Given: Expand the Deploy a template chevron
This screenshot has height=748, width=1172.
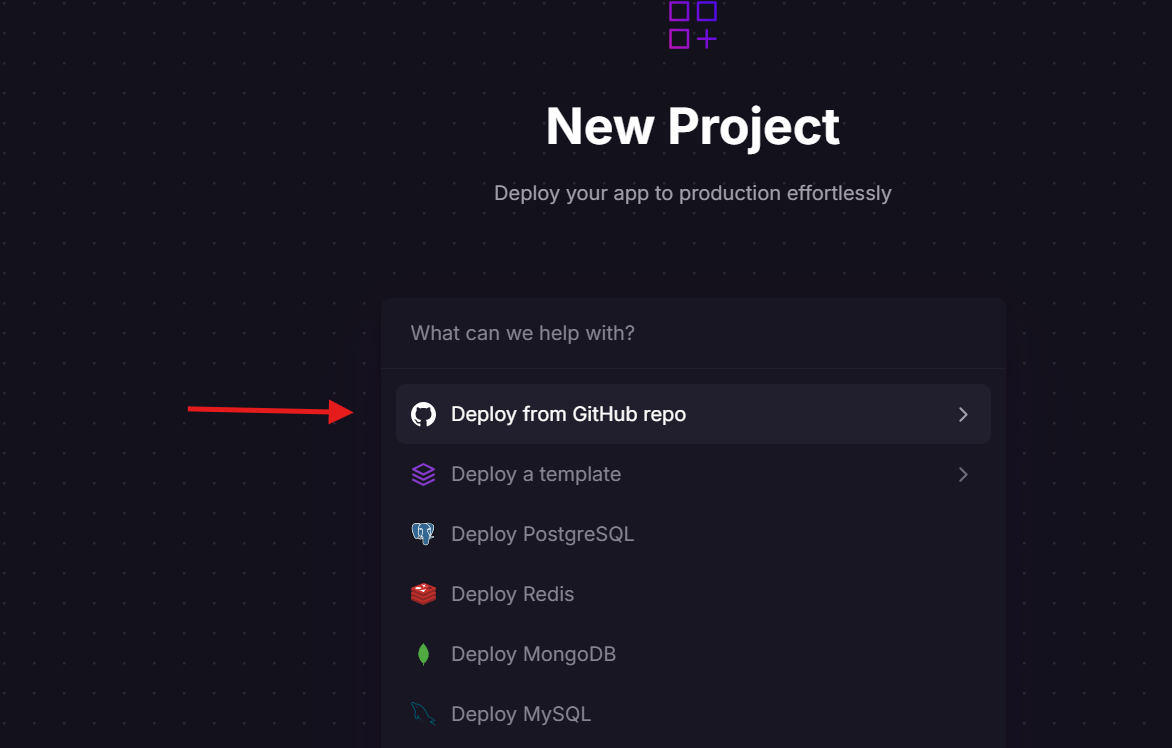Looking at the screenshot, I should pos(963,475).
